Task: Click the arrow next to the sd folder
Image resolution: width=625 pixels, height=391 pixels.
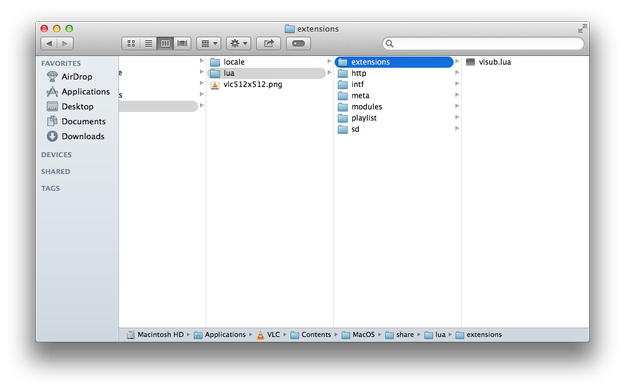Action: point(457,128)
